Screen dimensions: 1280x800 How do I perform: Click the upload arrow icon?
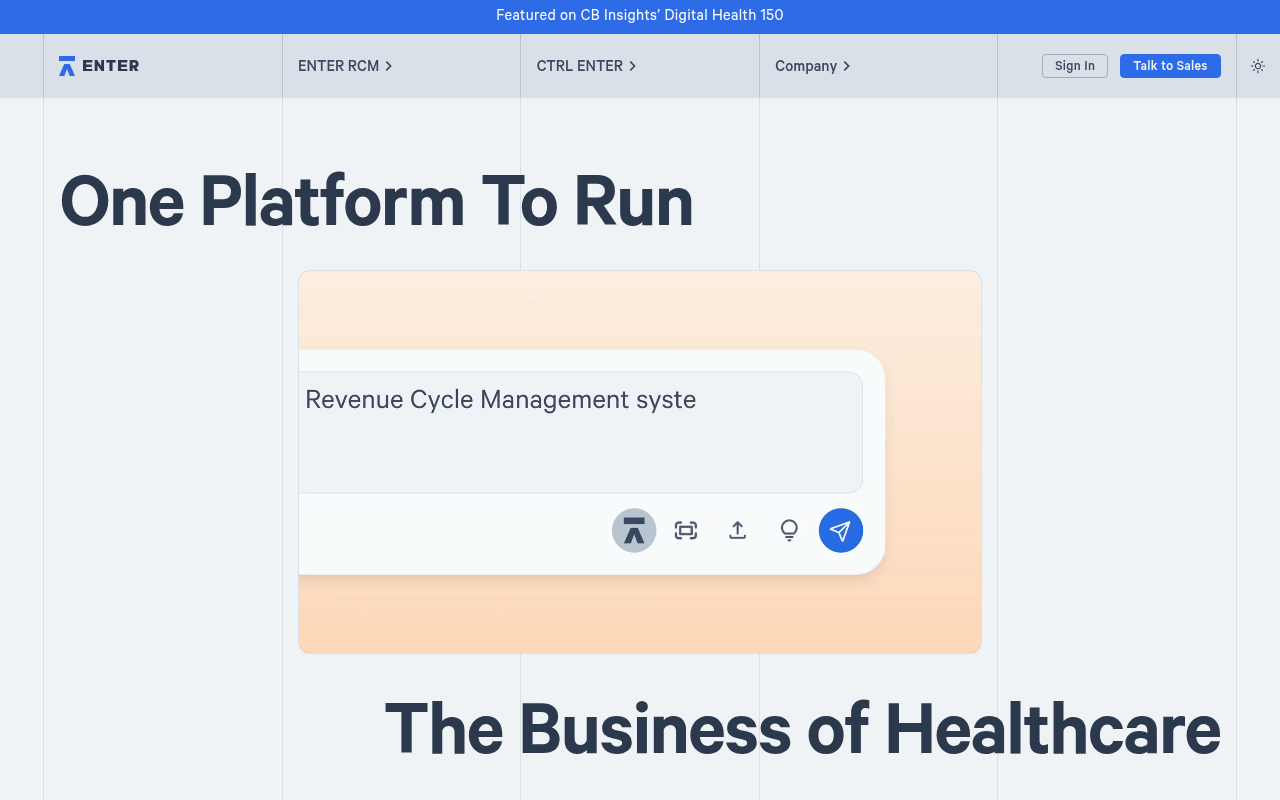click(x=737, y=530)
